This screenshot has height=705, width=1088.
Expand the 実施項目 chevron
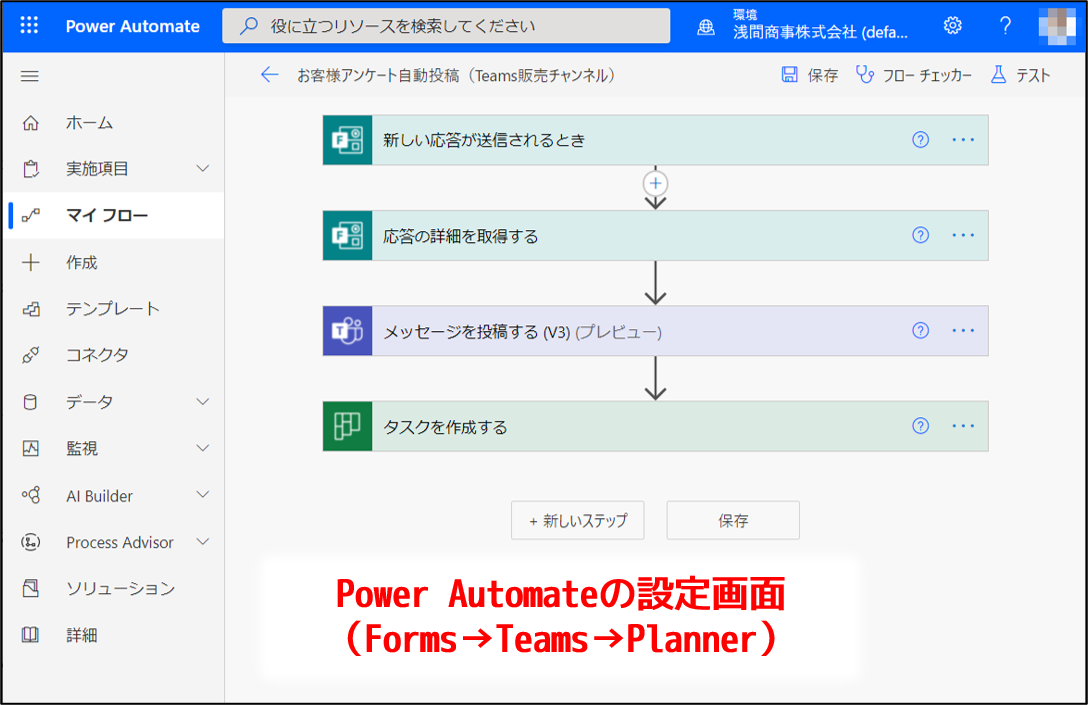203,169
